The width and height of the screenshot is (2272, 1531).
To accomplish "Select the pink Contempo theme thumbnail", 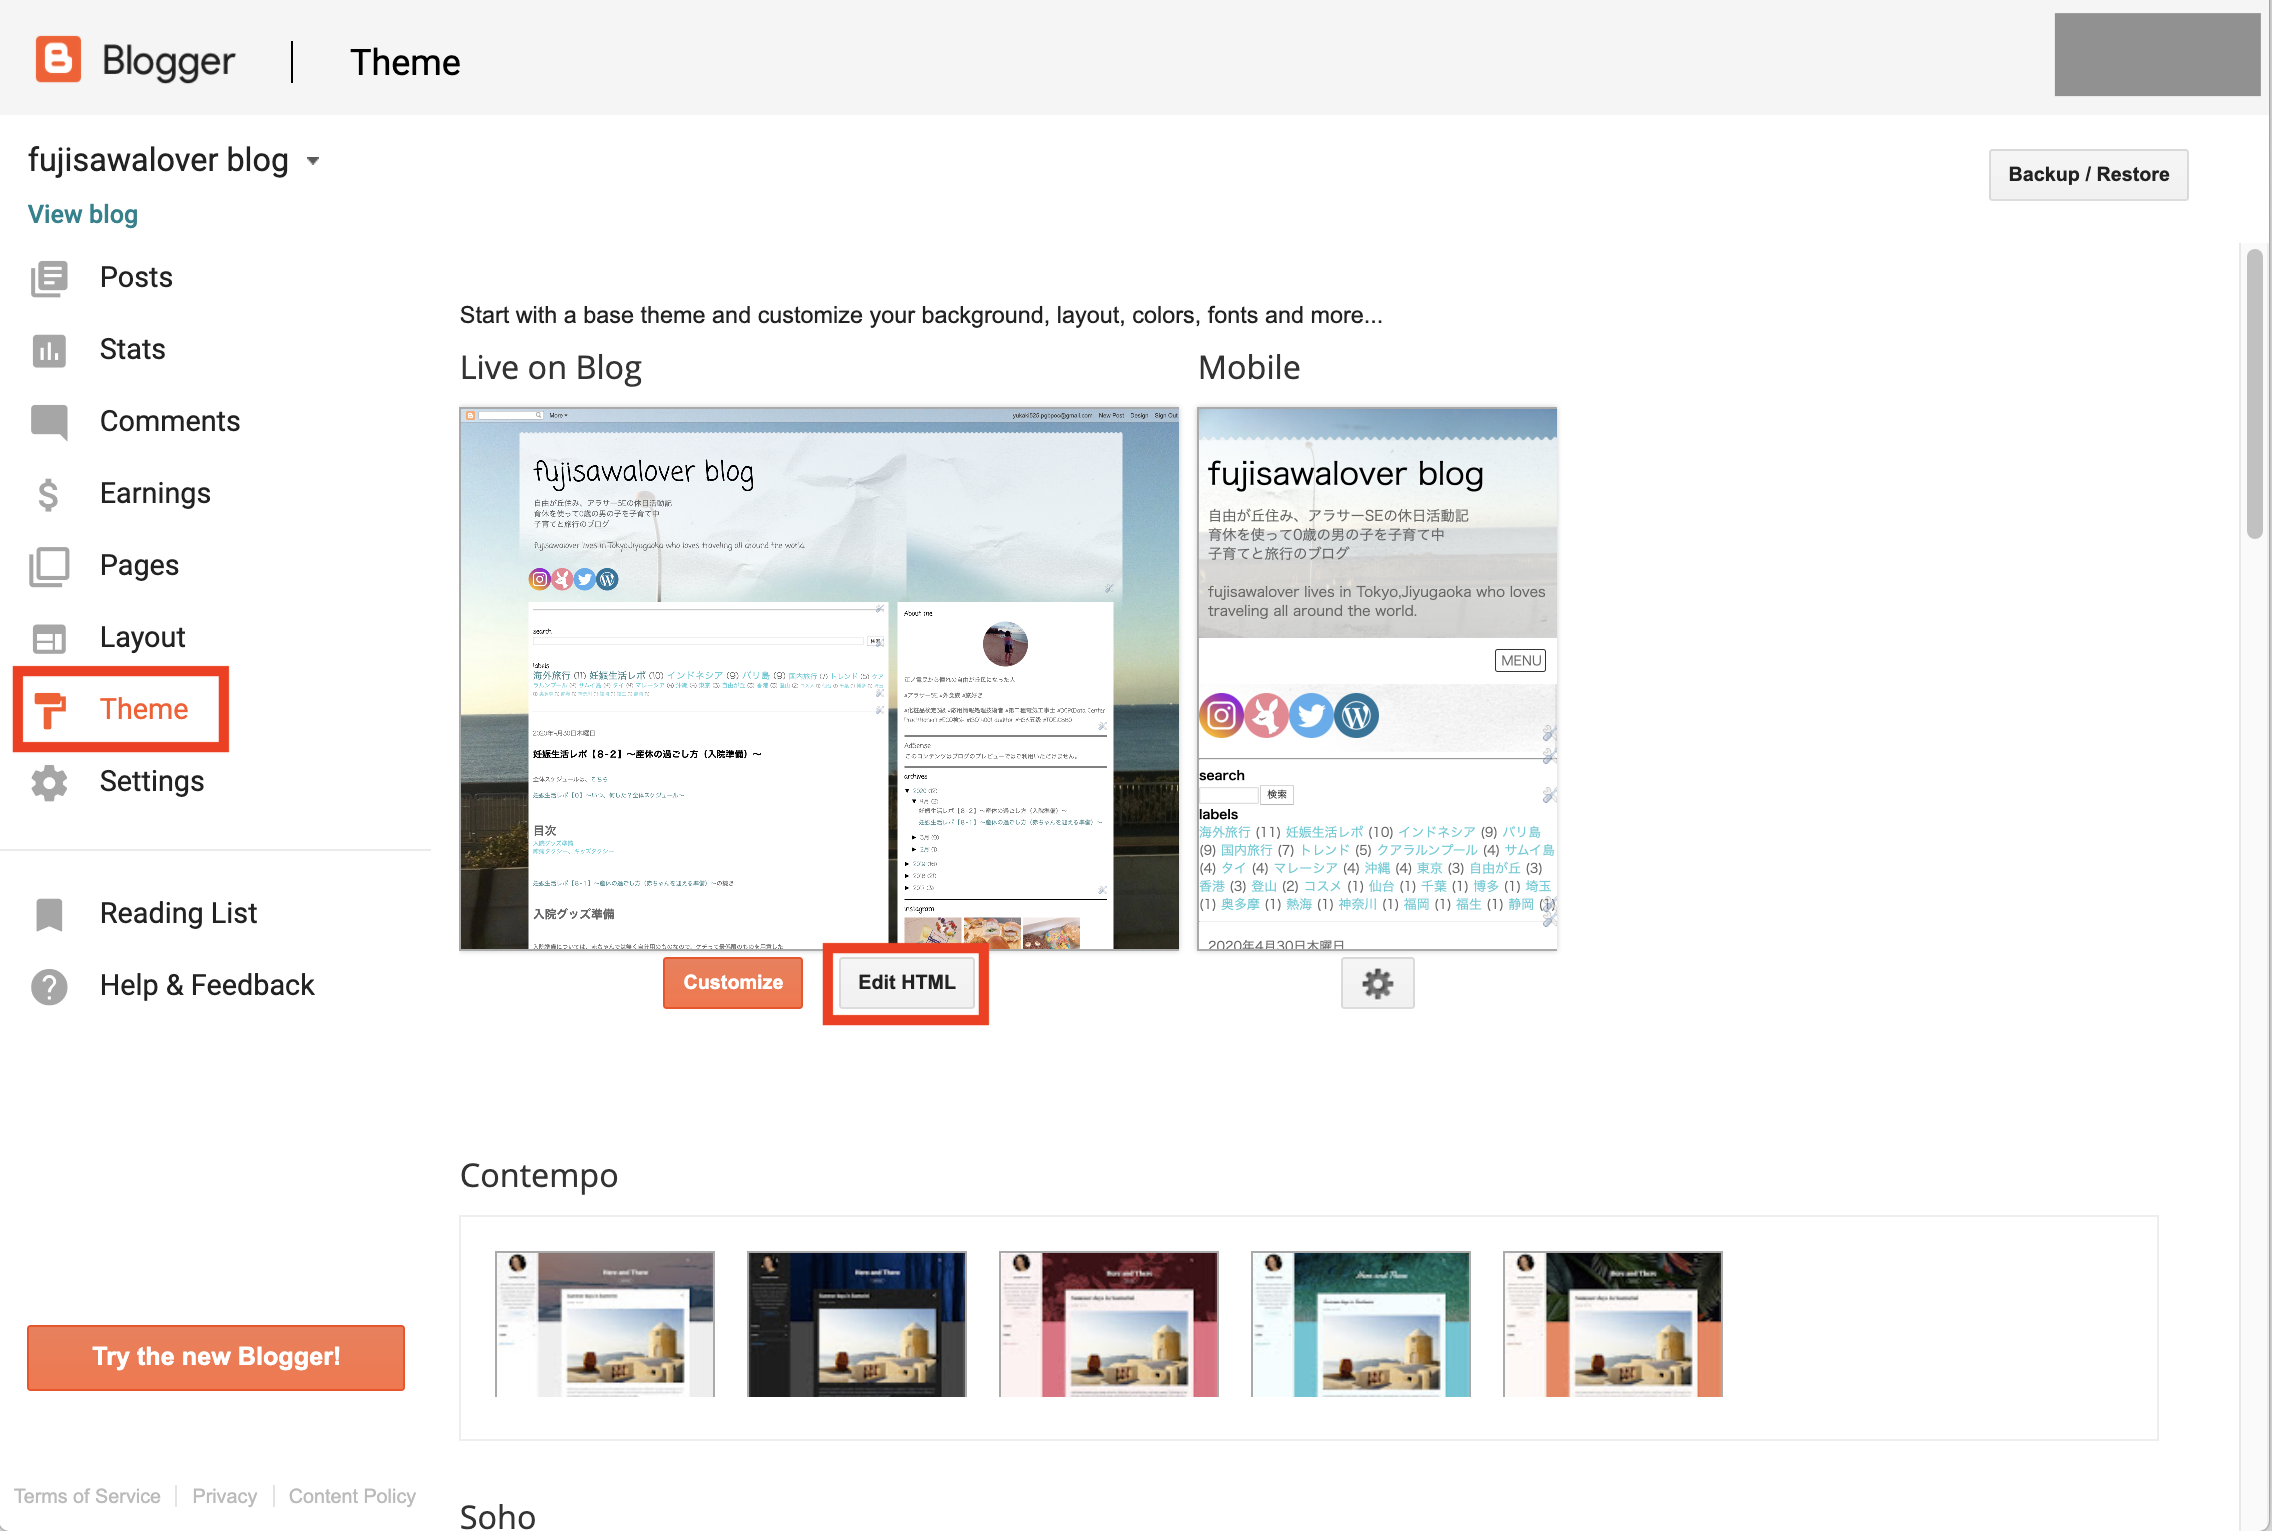I will click(1109, 1324).
